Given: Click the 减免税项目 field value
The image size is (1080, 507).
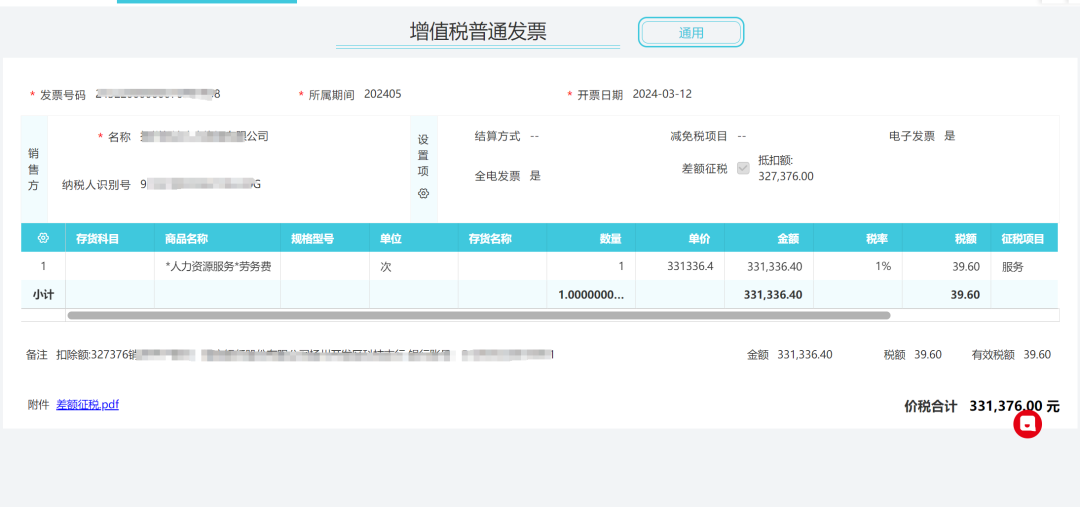Looking at the screenshot, I should click(x=742, y=136).
